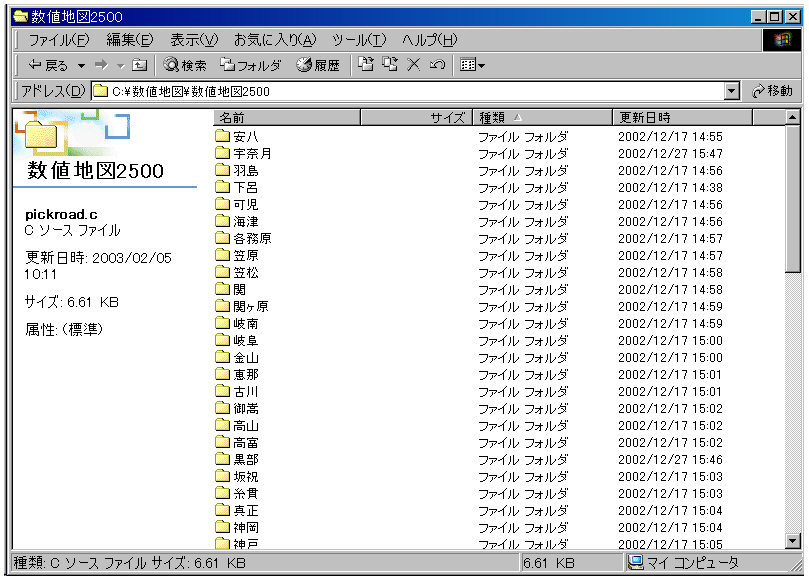Click the 2002/12/27 15:46 date cell
The width and height of the screenshot is (809, 583).
670,460
